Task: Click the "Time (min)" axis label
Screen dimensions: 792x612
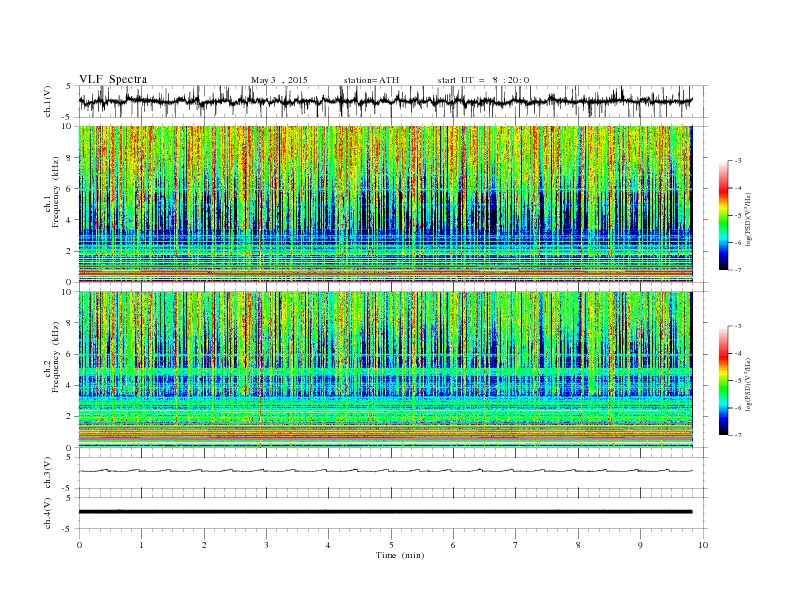Action: point(400,555)
